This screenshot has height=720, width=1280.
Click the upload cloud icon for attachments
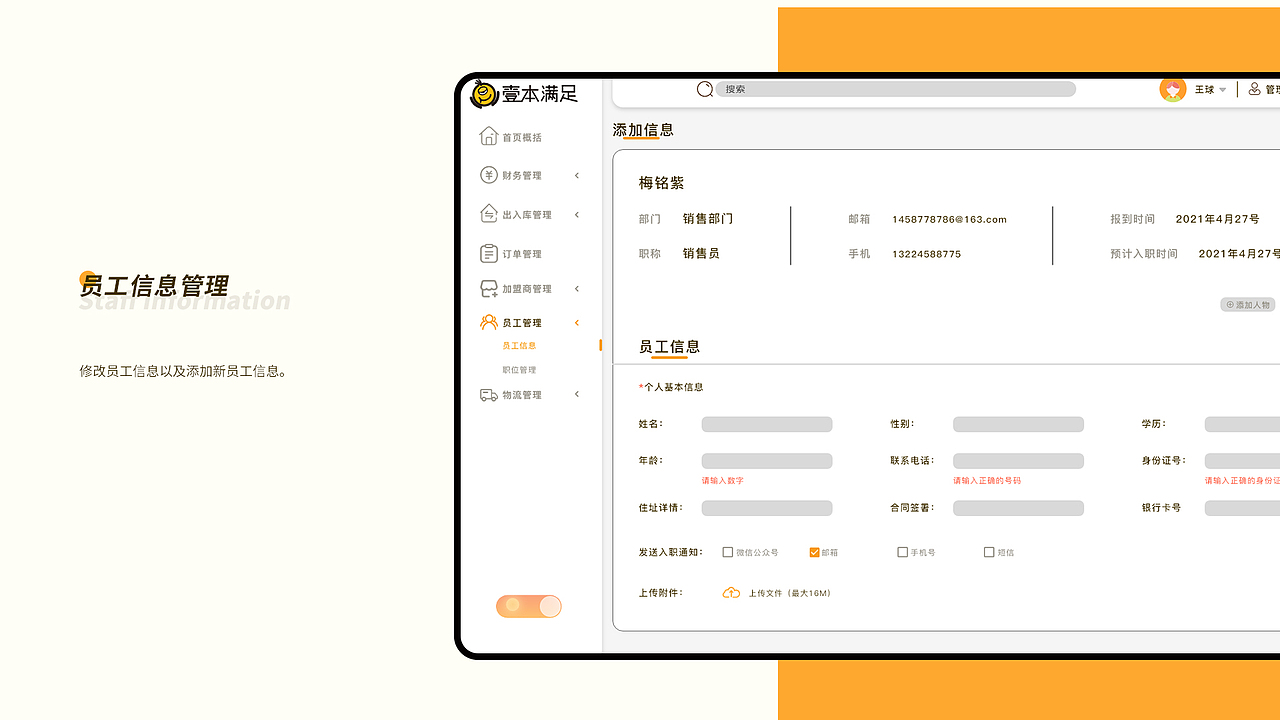(x=731, y=592)
